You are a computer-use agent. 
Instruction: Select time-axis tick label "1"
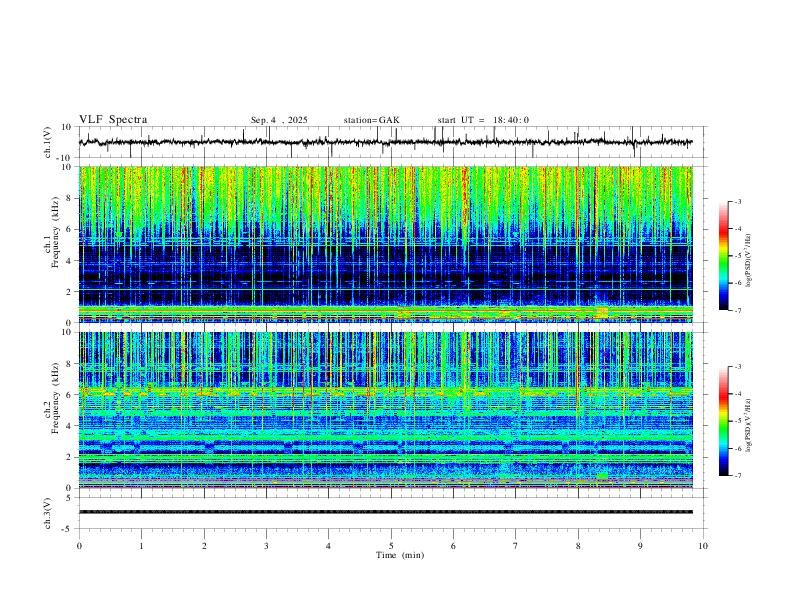tap(141, 546)
